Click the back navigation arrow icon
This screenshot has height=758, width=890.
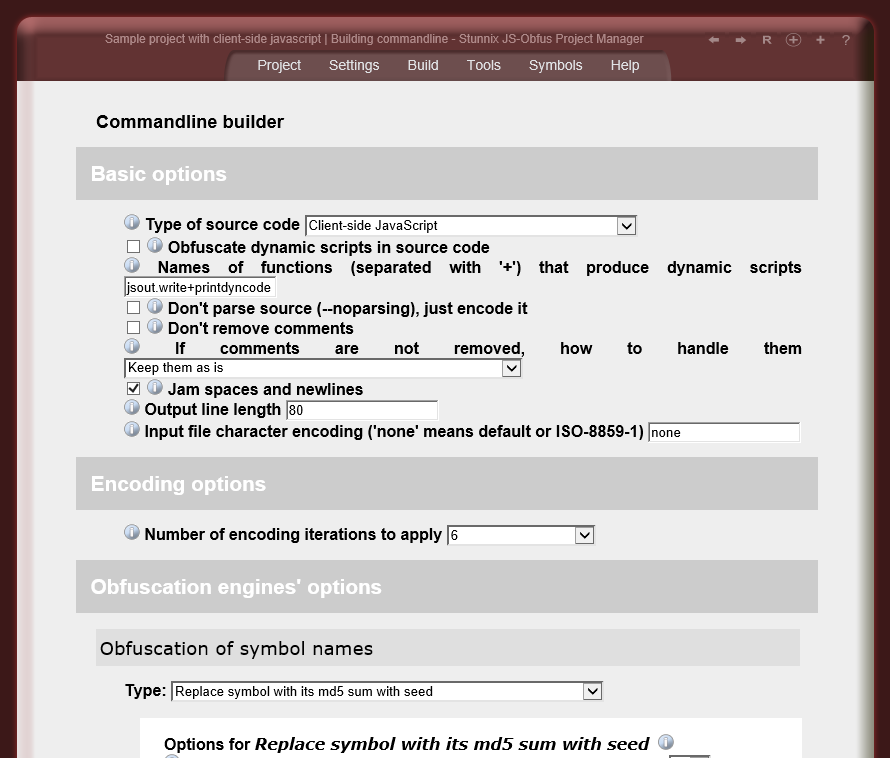point(712,39)
